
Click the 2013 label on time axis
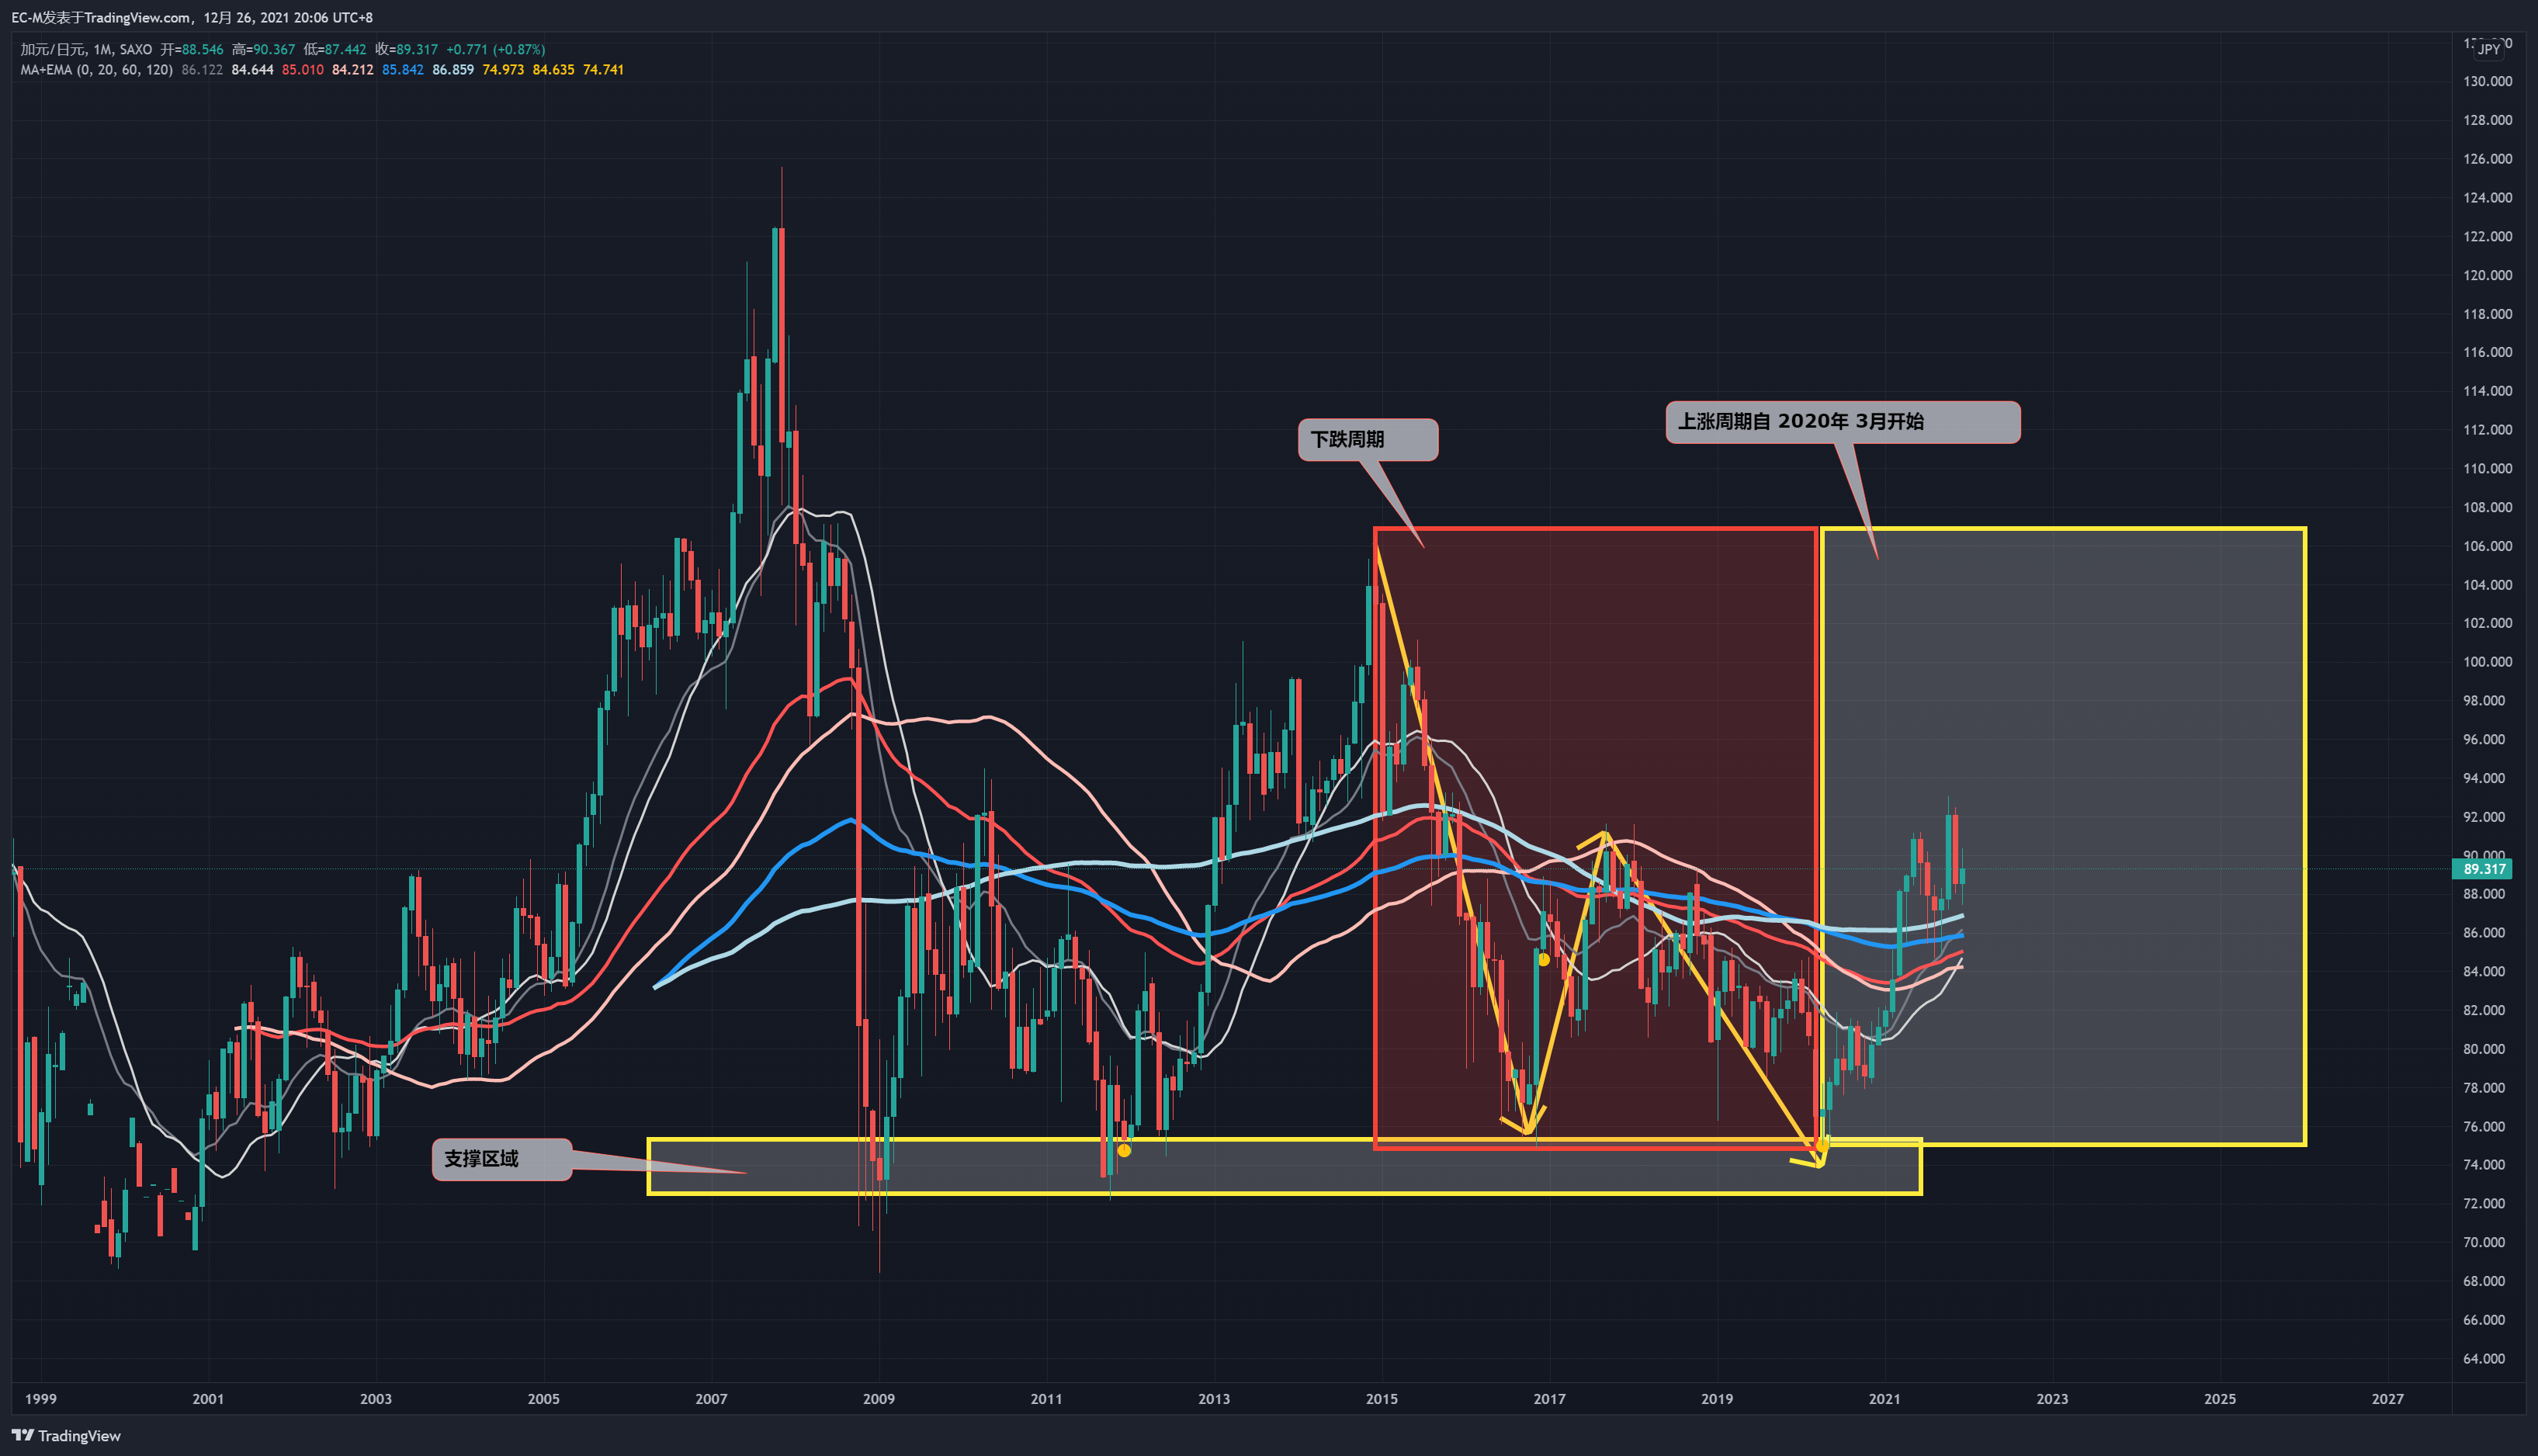coord(1214,1399)
